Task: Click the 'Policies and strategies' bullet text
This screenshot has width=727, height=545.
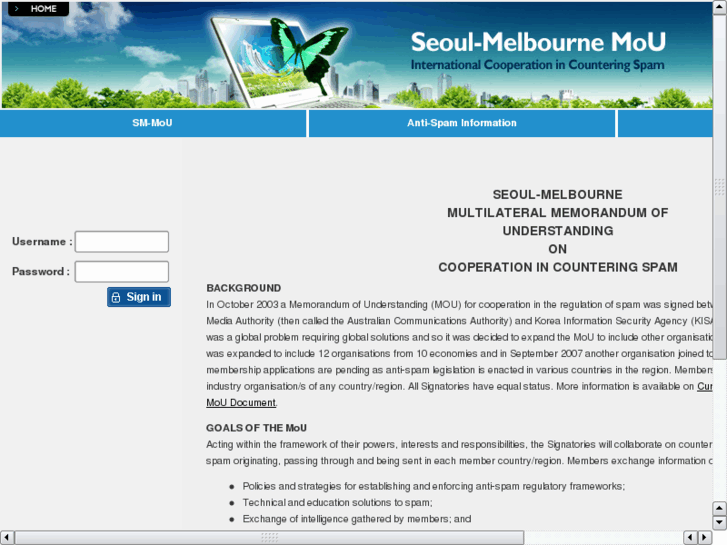Action: (434, 486)
